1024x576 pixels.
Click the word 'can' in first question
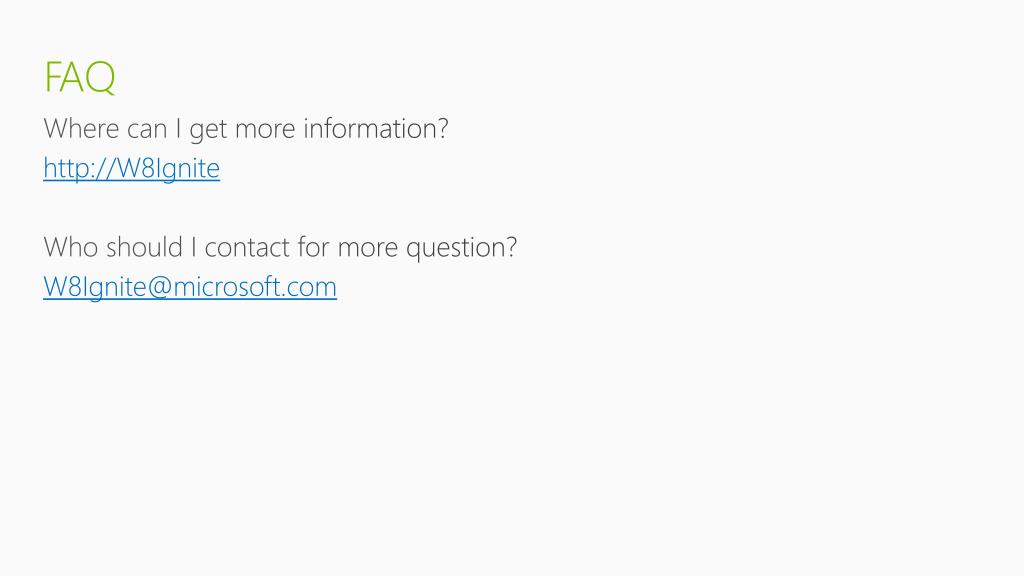coord(147,130)
